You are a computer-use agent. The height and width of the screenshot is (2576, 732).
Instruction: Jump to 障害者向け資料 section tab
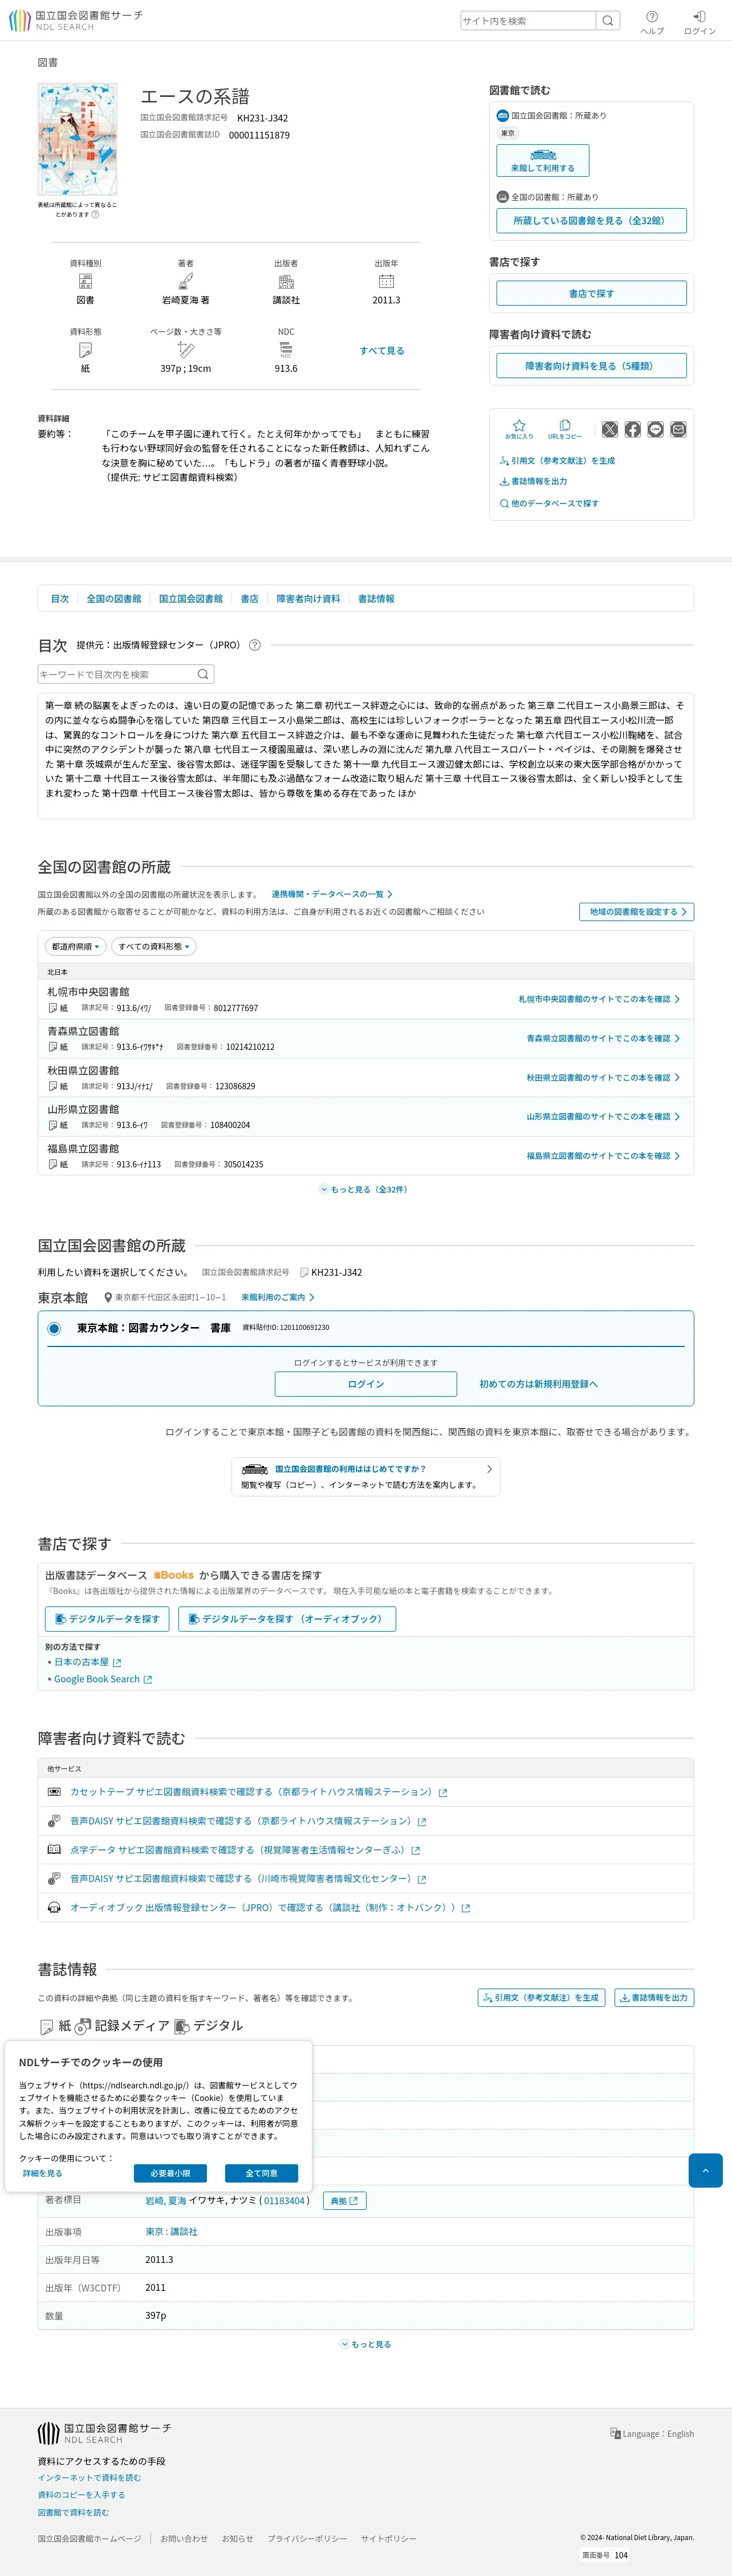tap(308, 598)
